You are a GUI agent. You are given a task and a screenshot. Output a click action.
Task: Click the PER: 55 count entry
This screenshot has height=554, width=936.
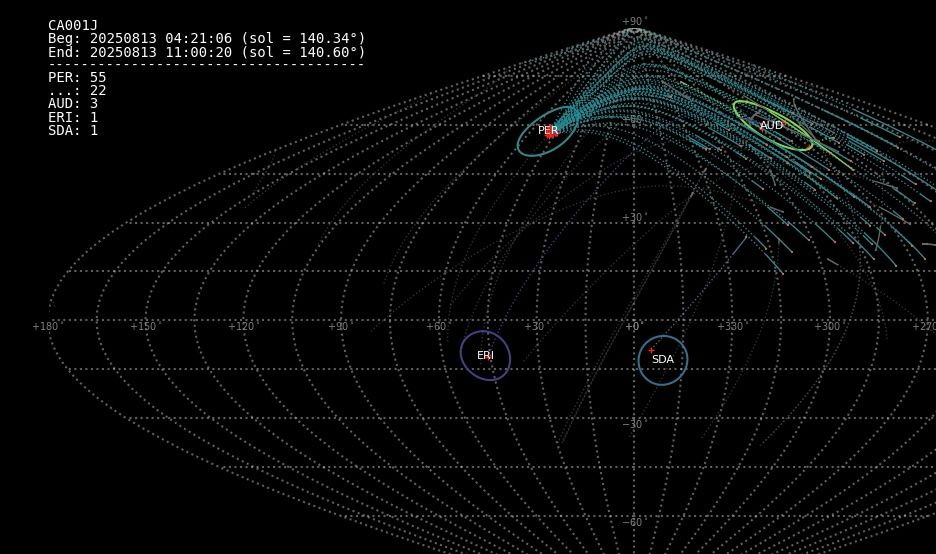[77, 78]
